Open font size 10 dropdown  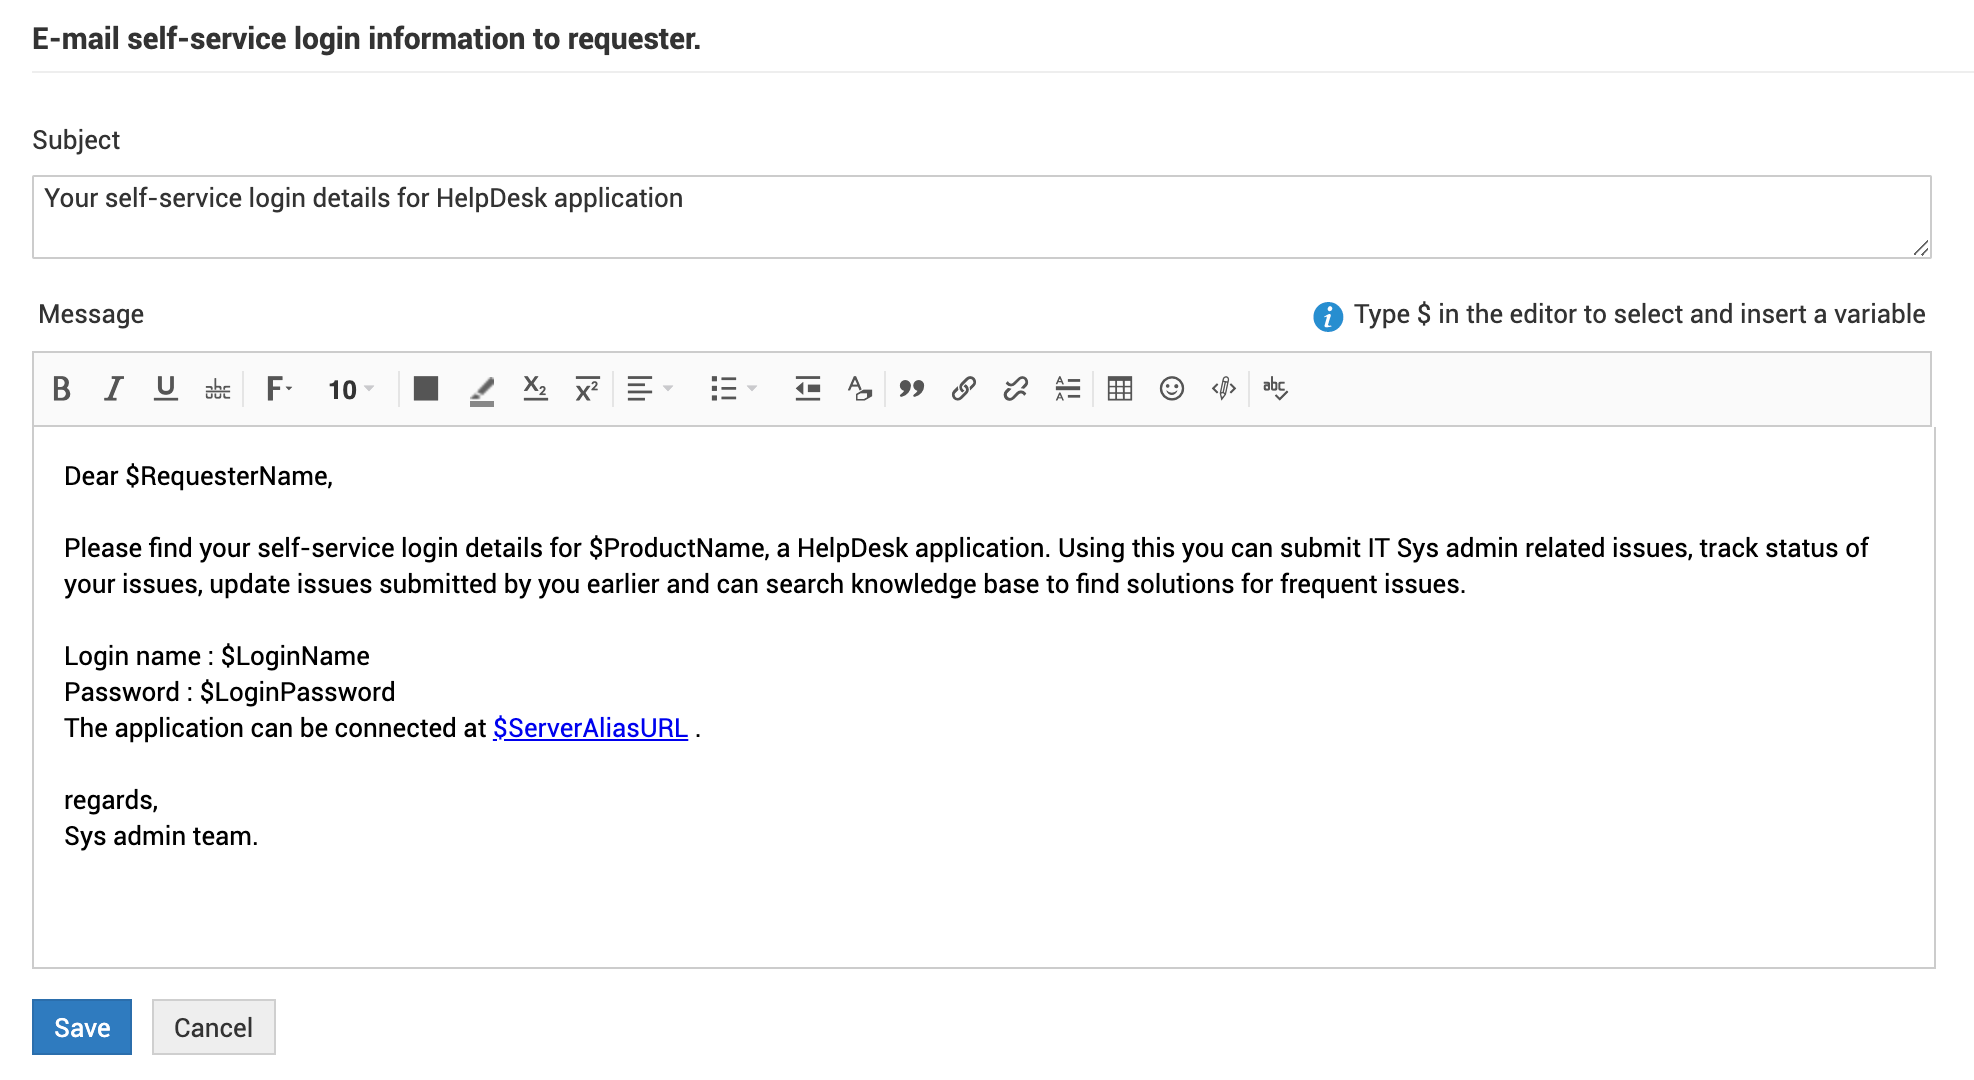click(351, 389)
